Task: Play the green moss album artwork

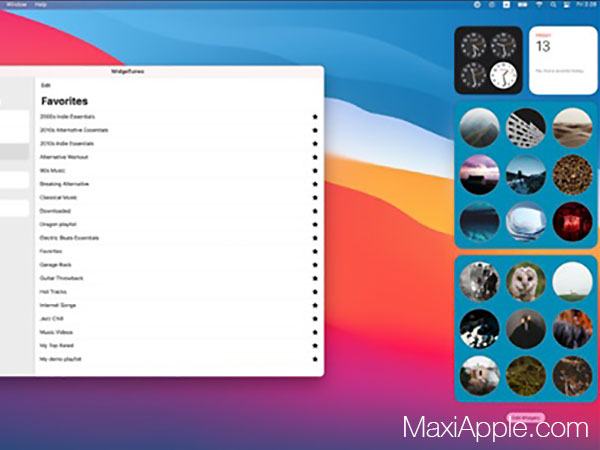Action: [526, 376]
